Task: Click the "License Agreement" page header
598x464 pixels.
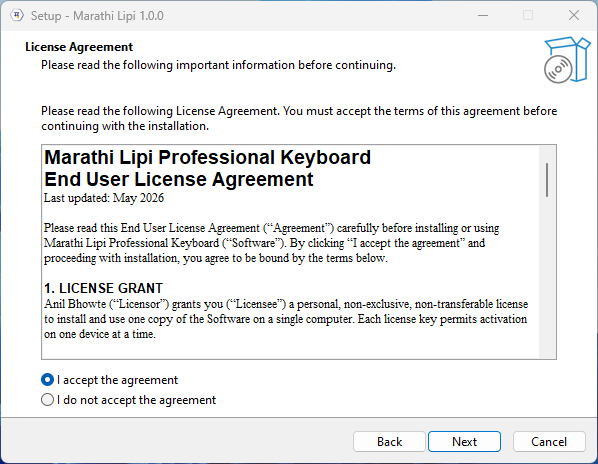Action: click(79, 47)
